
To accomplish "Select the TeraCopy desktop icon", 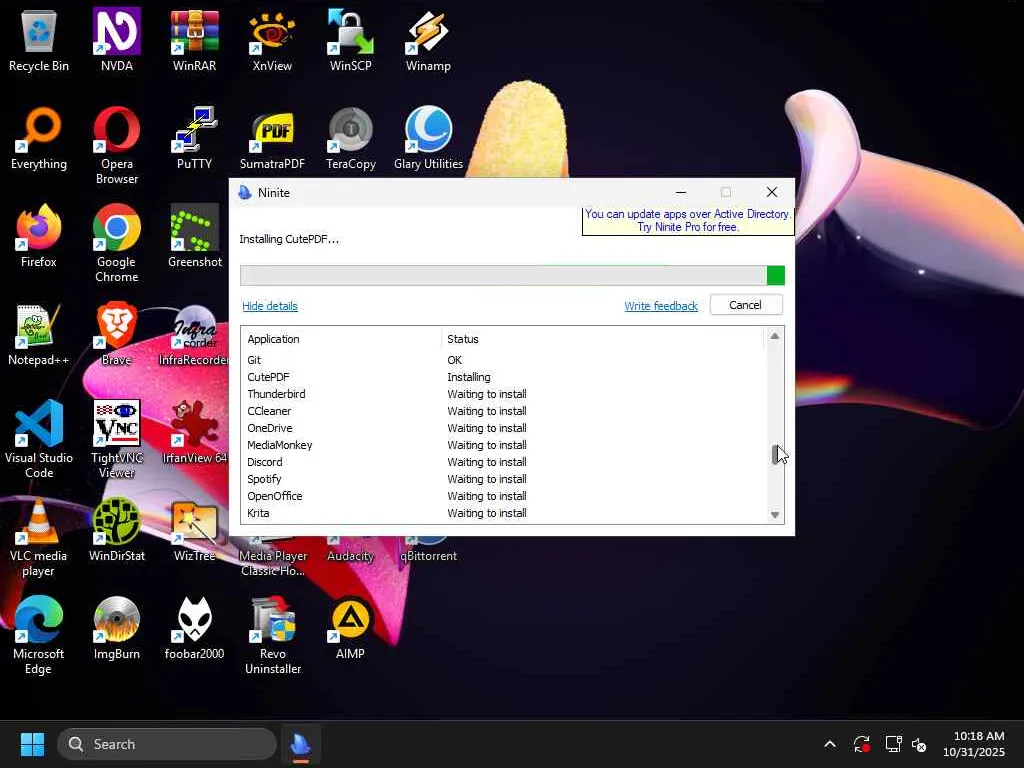I will pos(350,138).
